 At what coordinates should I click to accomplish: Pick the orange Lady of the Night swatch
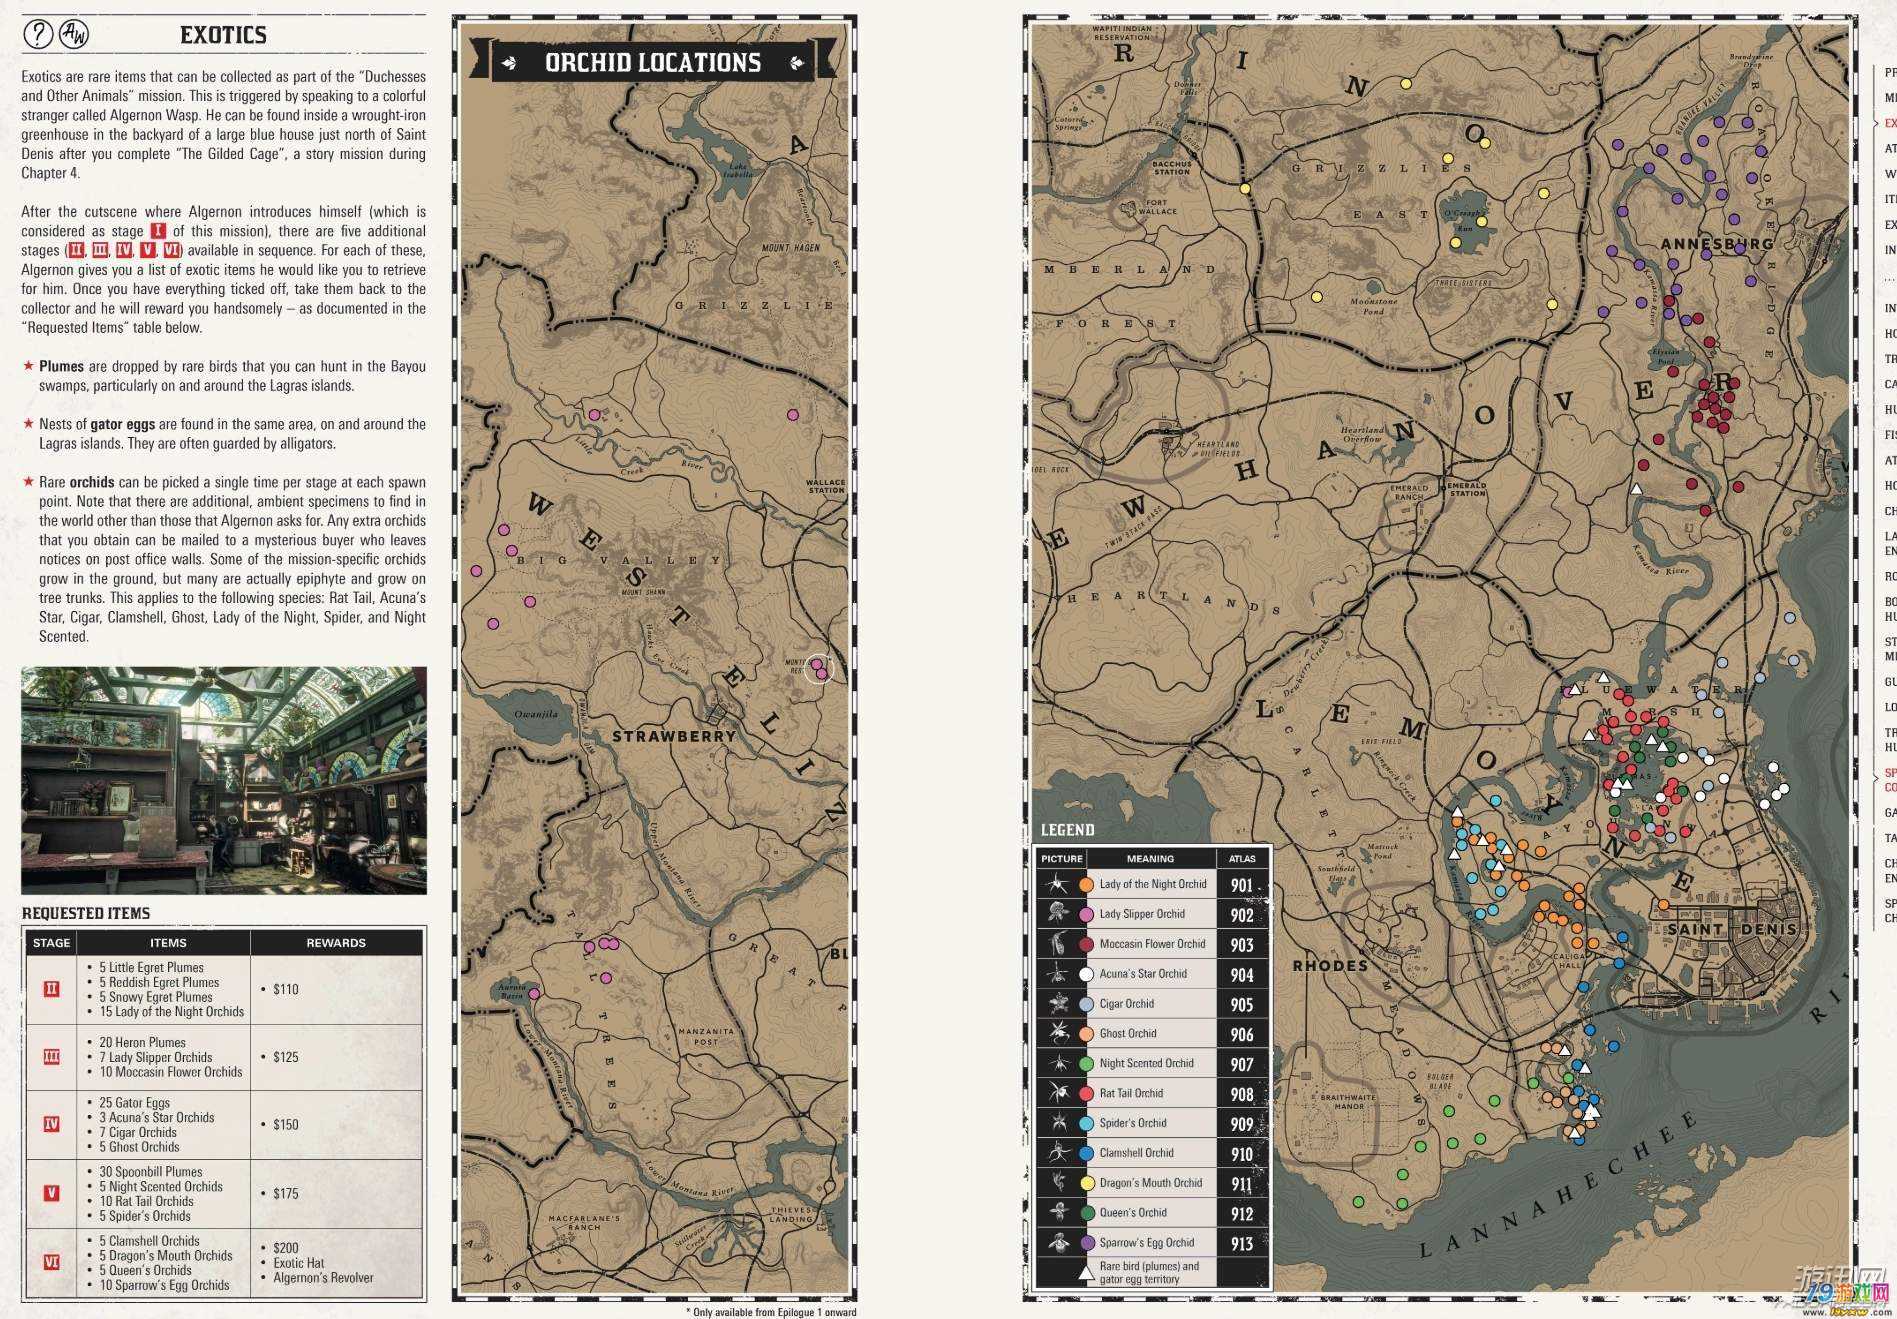pos(1086,885)
